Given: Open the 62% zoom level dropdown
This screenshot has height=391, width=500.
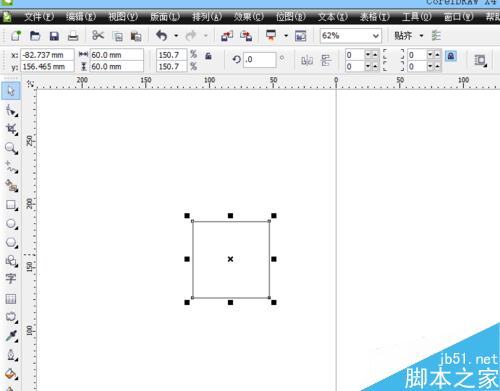Looking at the screenshot, I should point(376,36).
